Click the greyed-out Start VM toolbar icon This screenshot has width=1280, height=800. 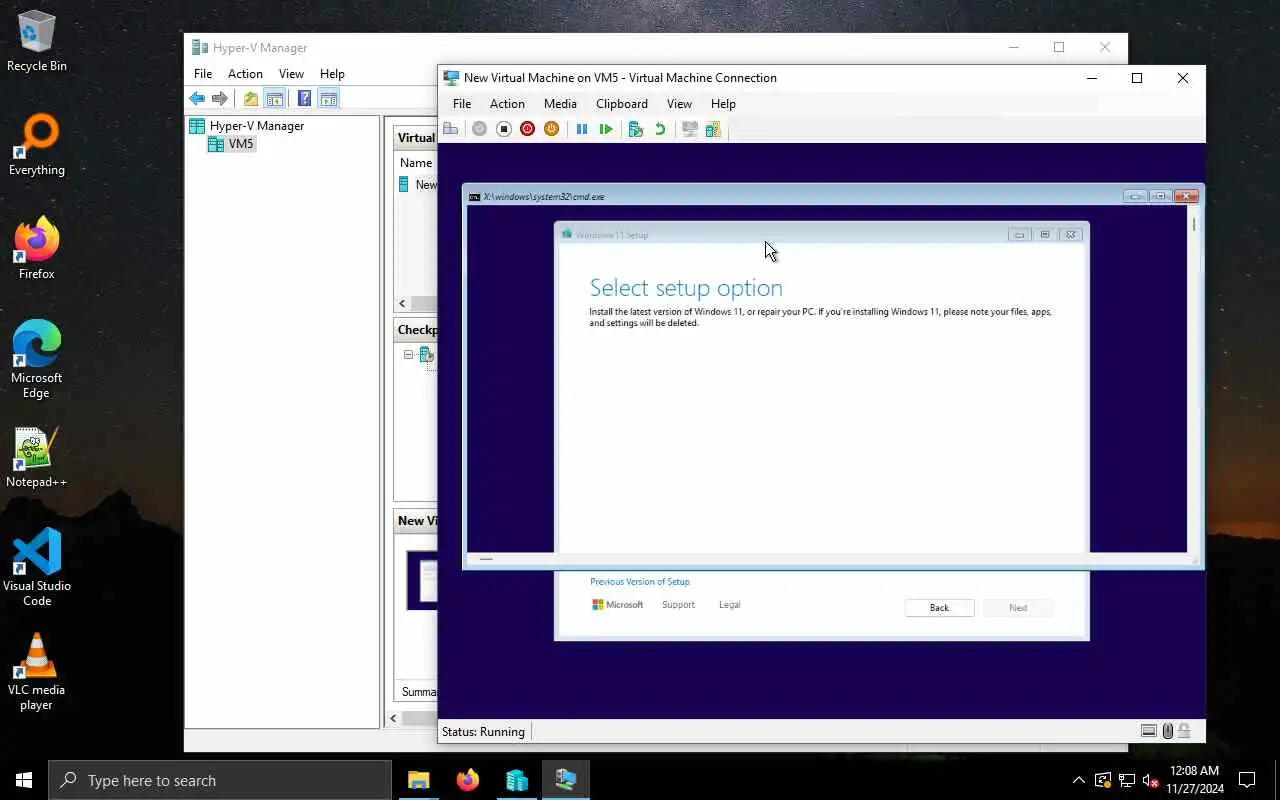(479, 129)
